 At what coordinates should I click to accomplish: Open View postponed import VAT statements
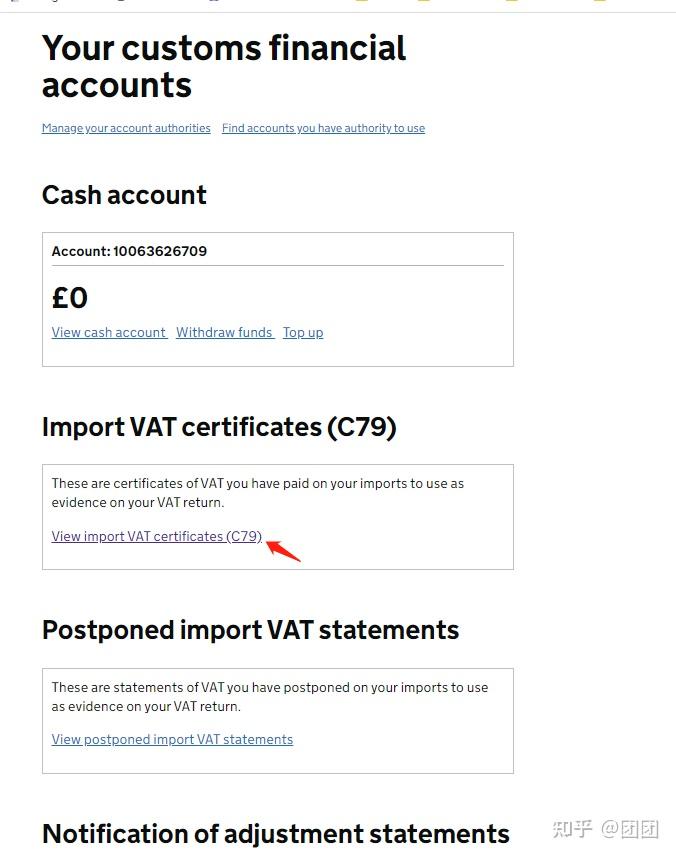172,740
